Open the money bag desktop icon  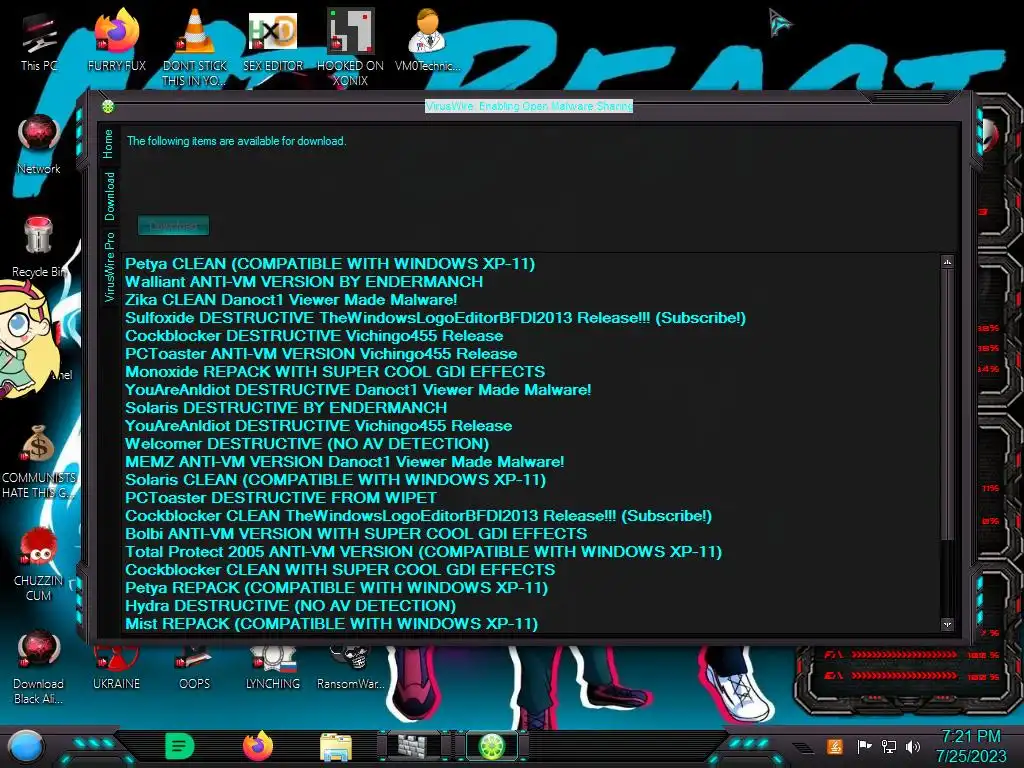39,461
